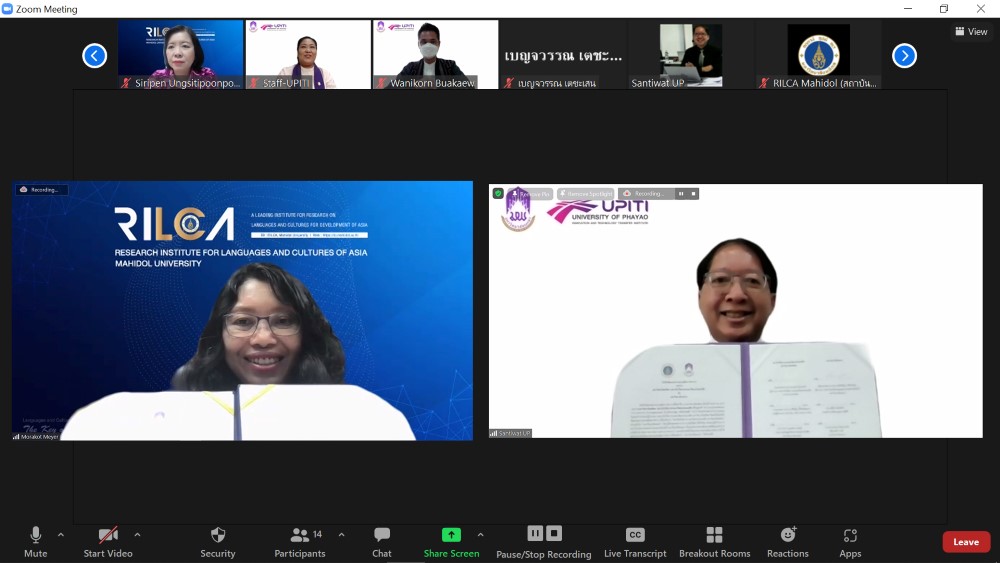Image resolution: width=1000 pixels, height=563 pixels.
Task: Click the green Share Screen icon
Action: coord(451,535)
